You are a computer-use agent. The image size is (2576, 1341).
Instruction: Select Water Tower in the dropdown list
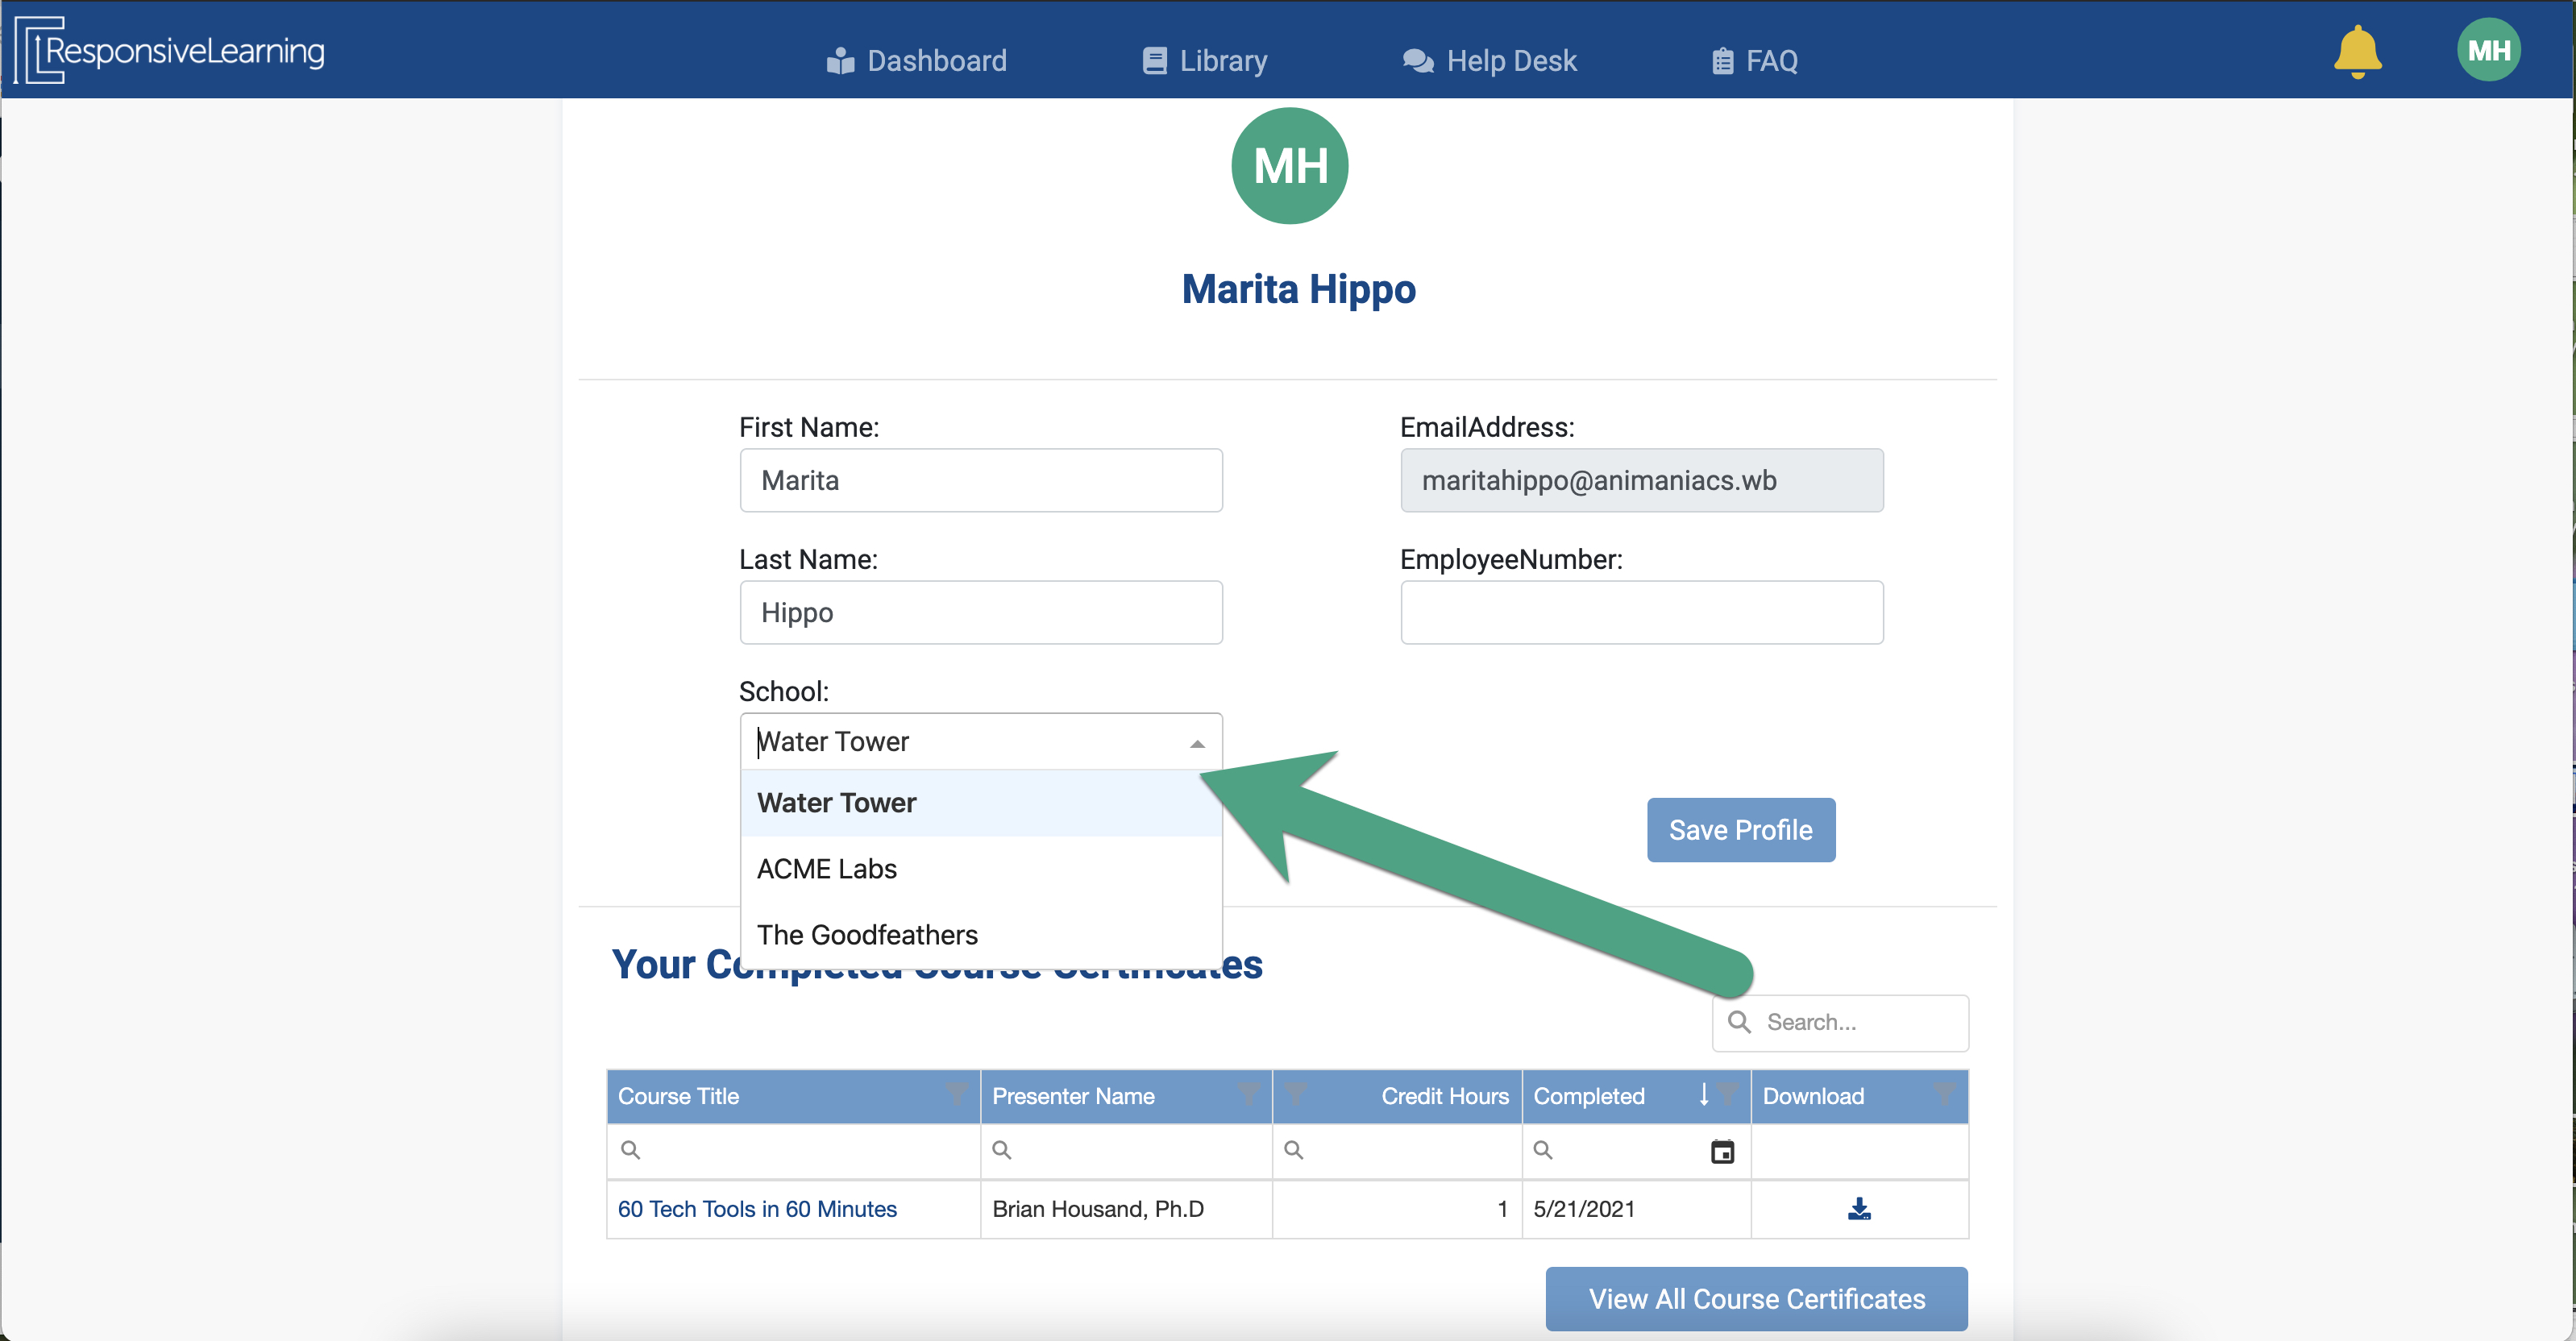pyautogui.click(x=837, y=803)
